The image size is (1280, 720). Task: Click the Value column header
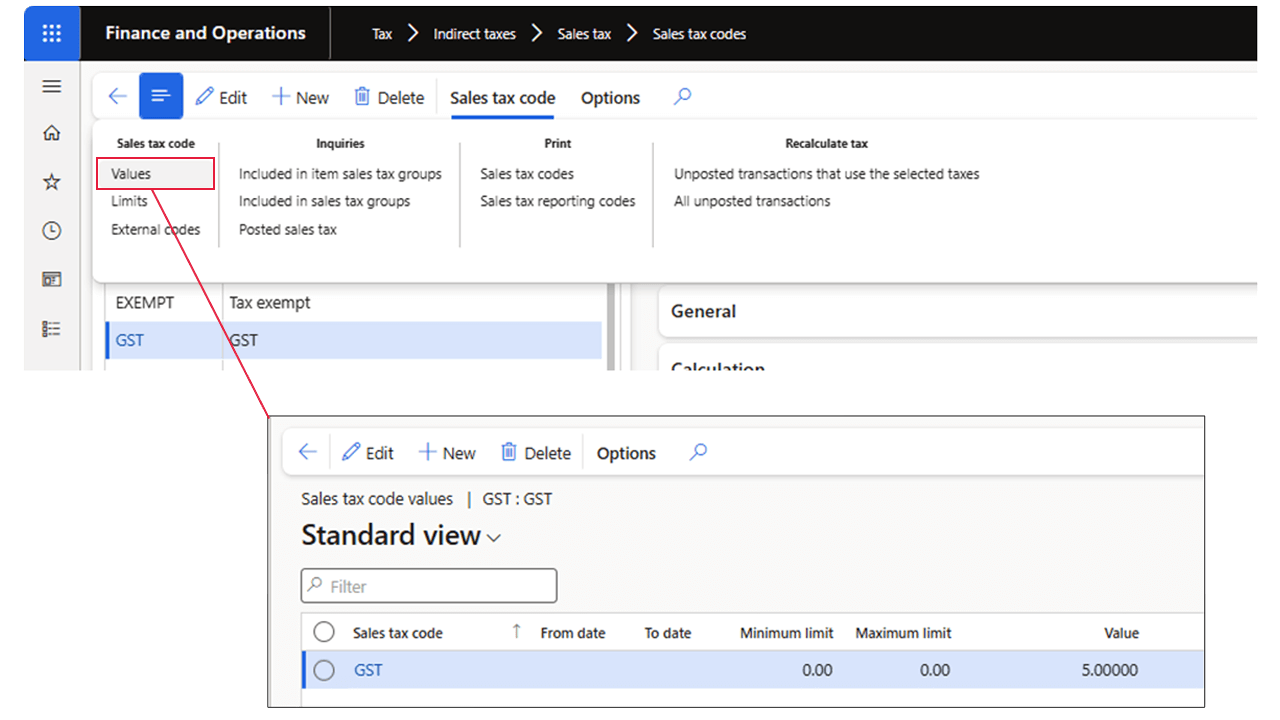click(x=1122, y=633)
